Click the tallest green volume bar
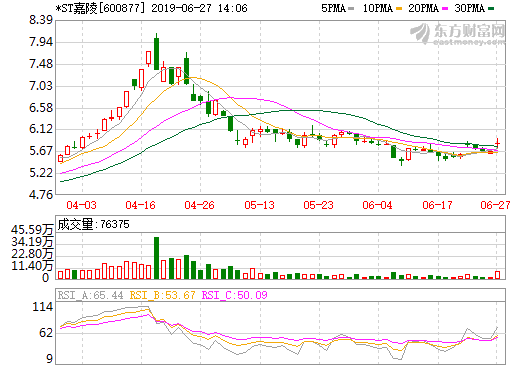 click(156, 258)
